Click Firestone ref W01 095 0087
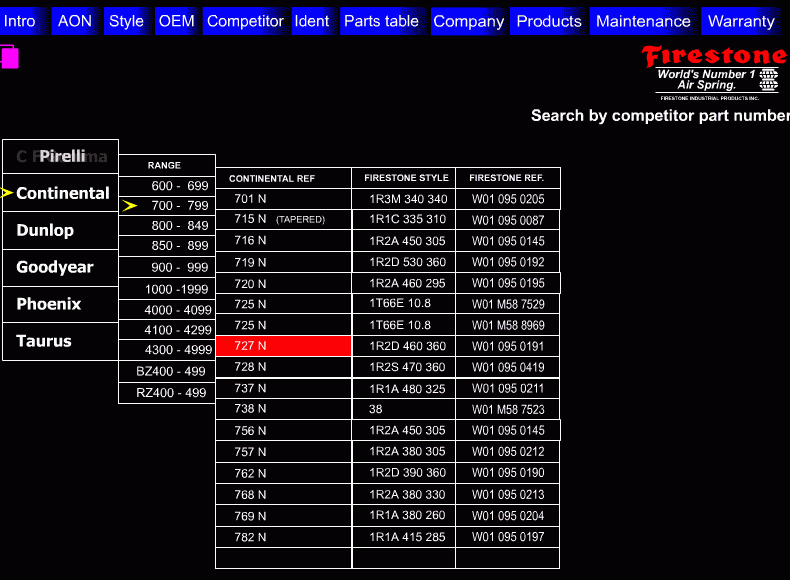This screenshot has height=580, width=790. point(508,220)
